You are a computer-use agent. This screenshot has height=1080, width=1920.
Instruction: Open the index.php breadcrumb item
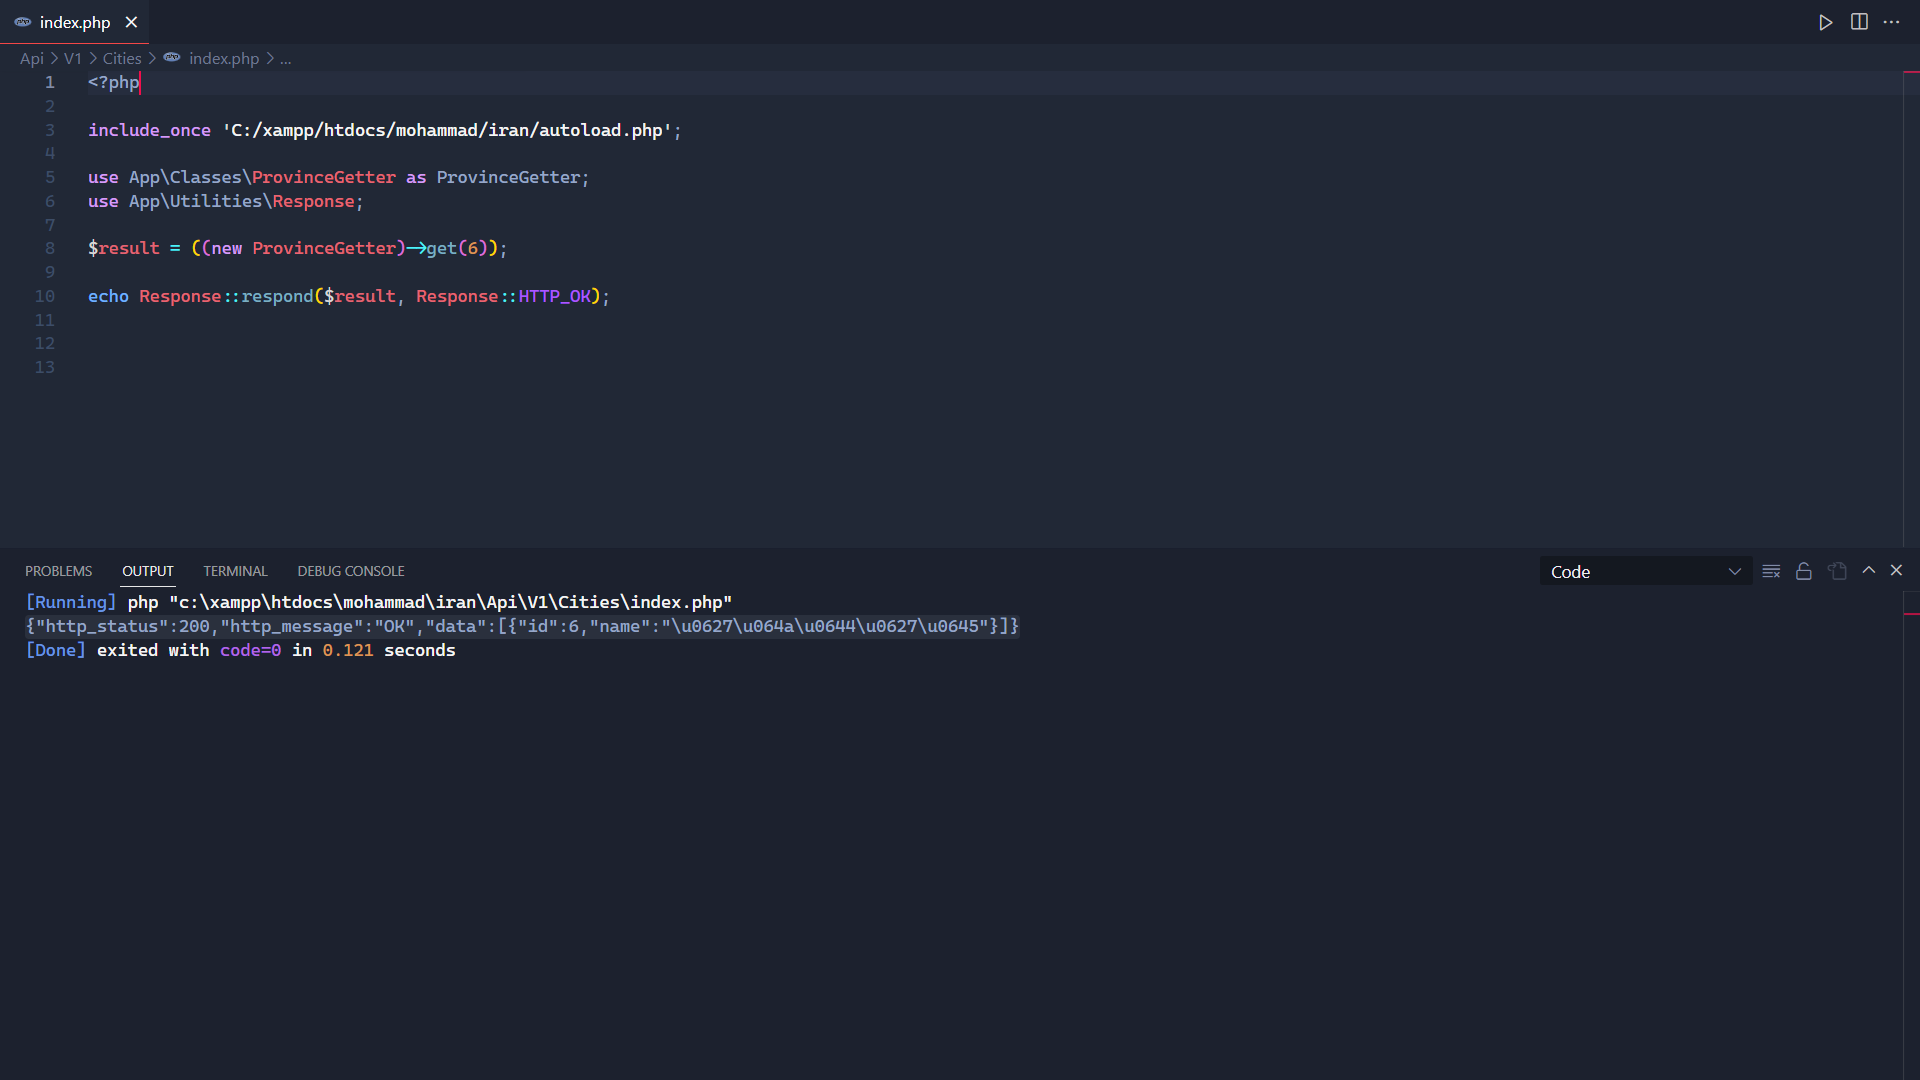click(x=223, y=58)
